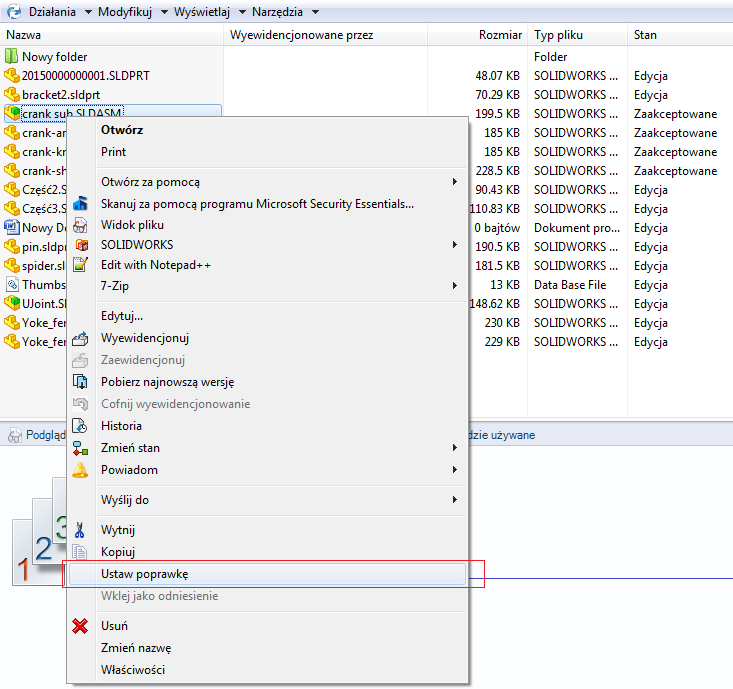The width and height of the screenshot is (733, 689).
Task: Click the green Nowy folder icon
Action: (12, 57)
